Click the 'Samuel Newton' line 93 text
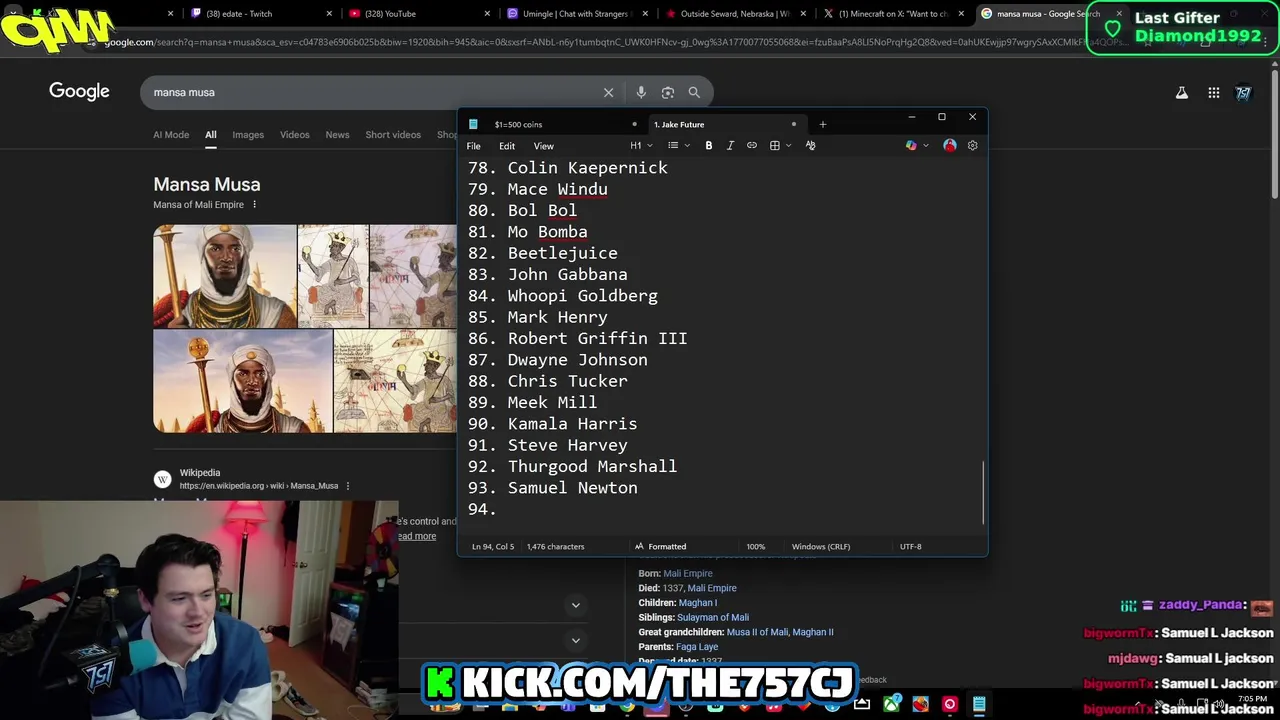Image resolution: width=1280 pixels, height=720 pixels. [572, 488]
